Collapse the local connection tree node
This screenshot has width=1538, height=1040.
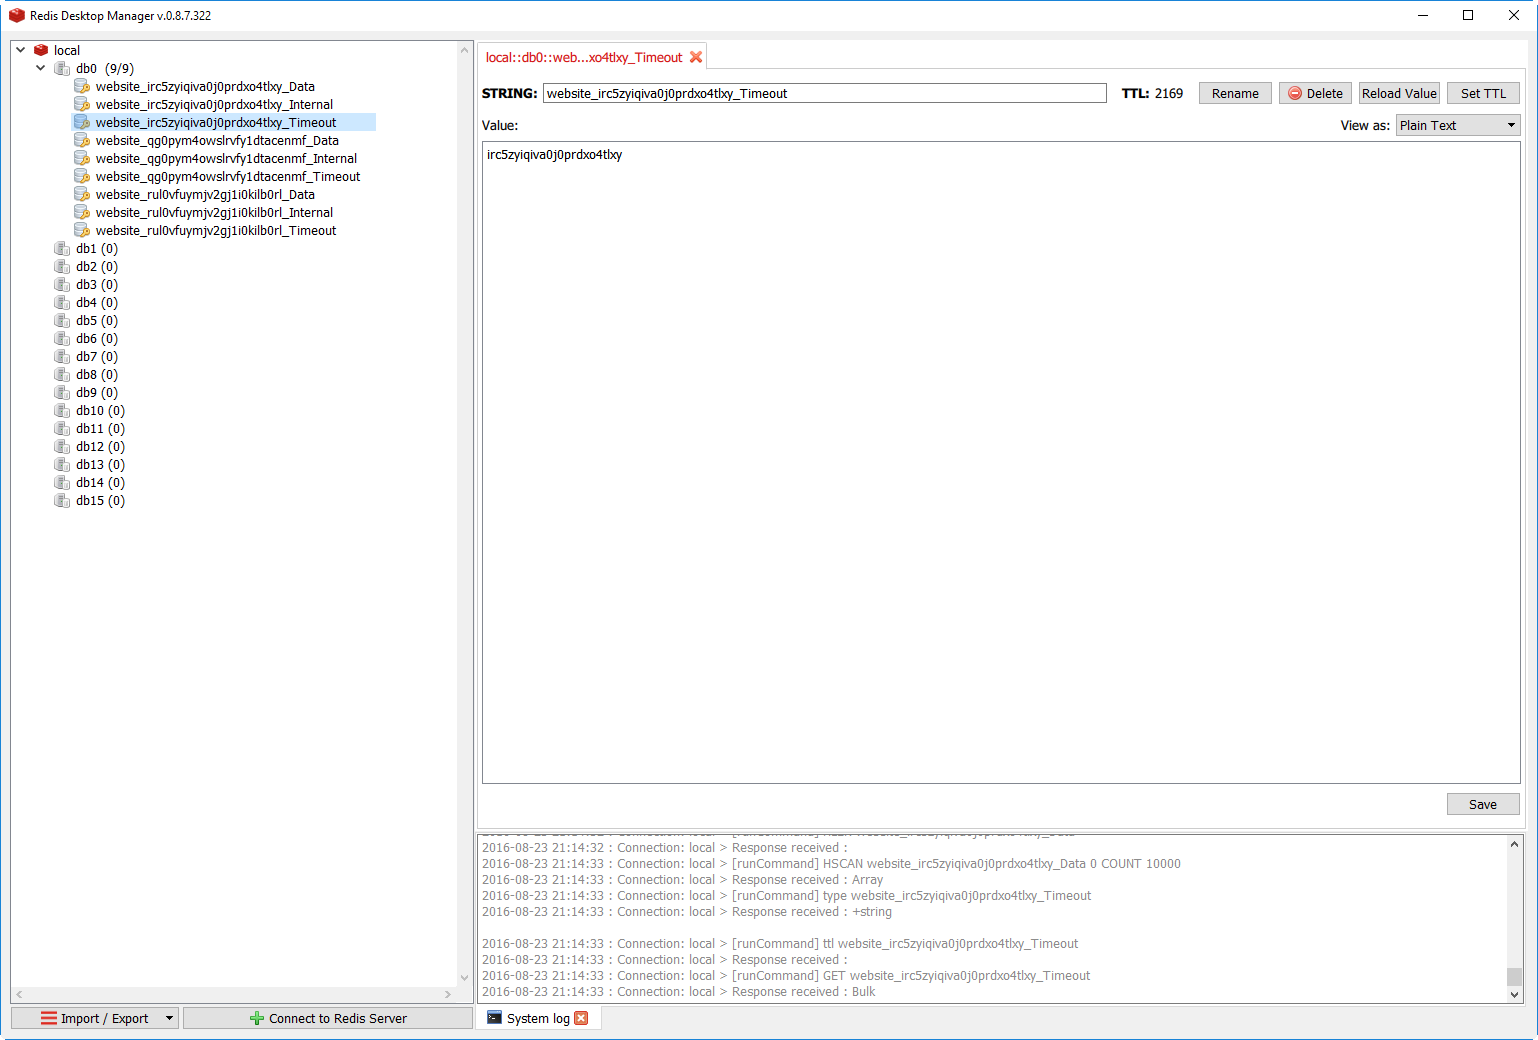(20, 50)
